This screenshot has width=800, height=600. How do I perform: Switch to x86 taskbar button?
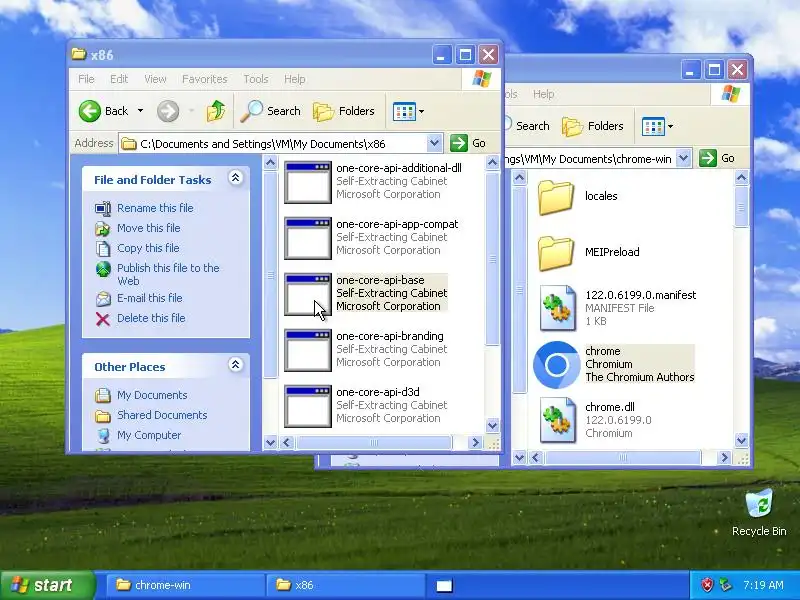345,585
